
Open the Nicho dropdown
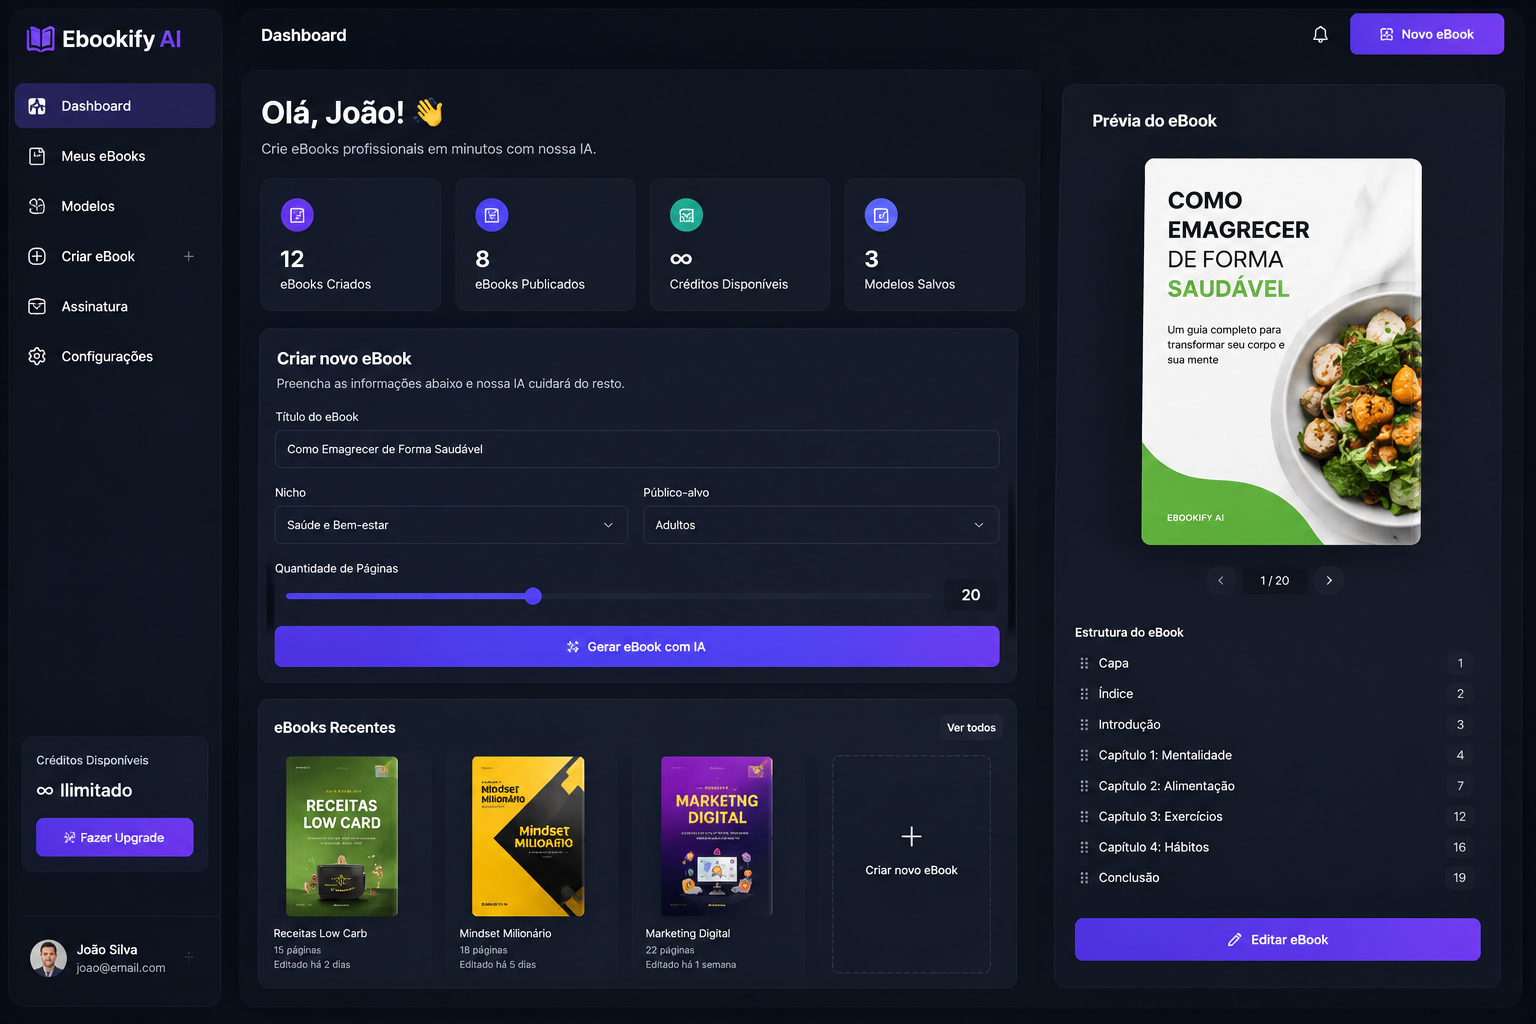(451, 525)
